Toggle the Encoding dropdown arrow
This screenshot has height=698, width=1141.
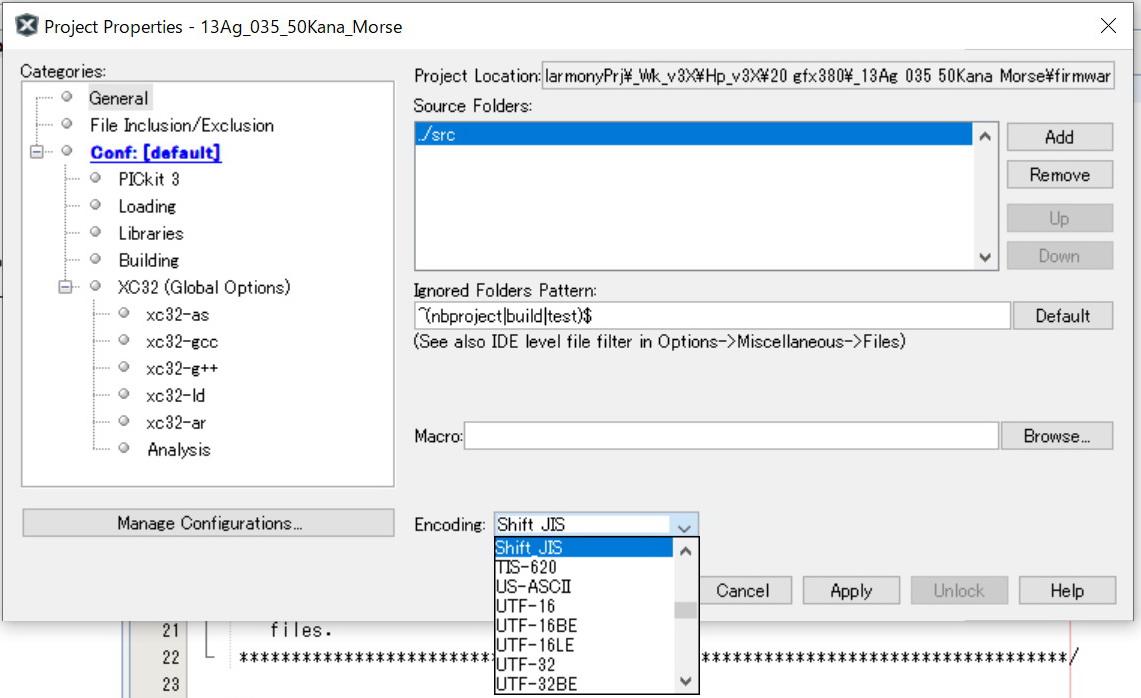tap(683, 525)
